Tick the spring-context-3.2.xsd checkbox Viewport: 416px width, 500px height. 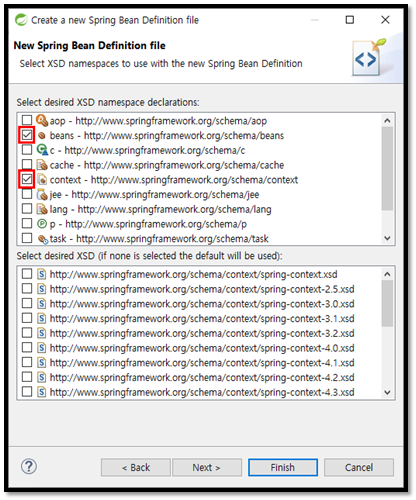click(27, 333)
